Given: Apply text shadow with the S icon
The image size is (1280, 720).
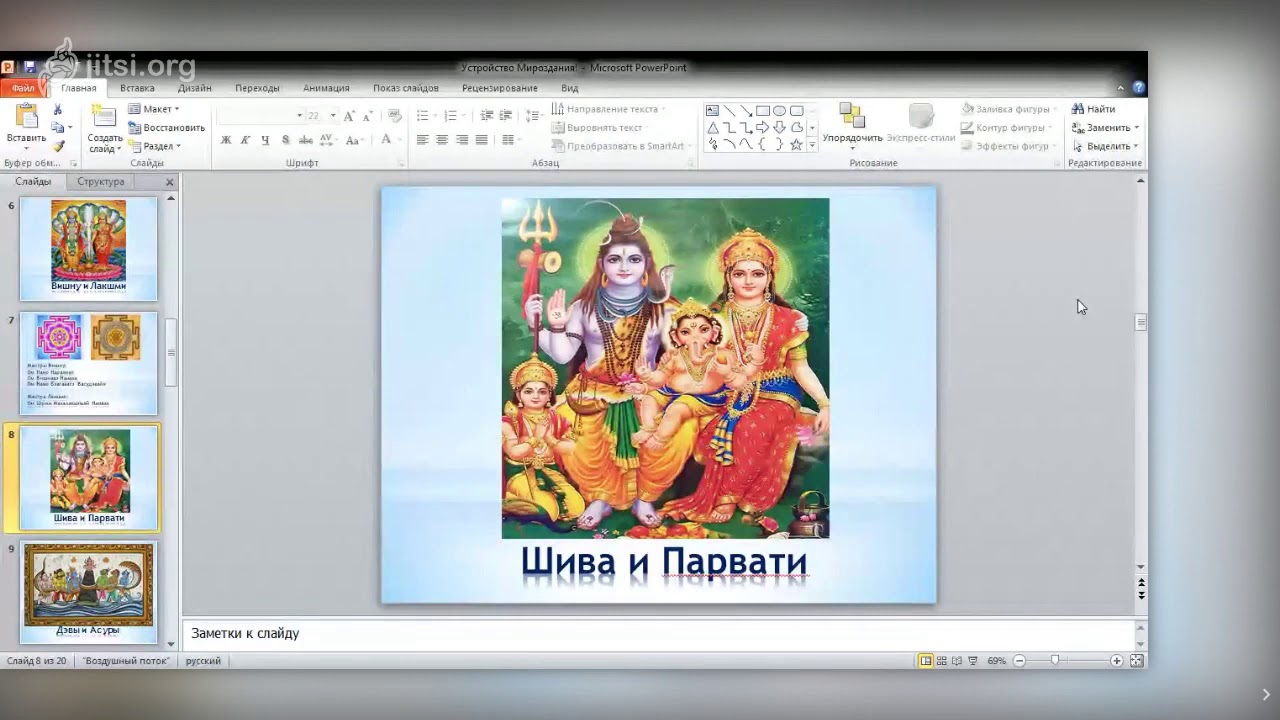Looking at the screenshot, I should [284, 140].
